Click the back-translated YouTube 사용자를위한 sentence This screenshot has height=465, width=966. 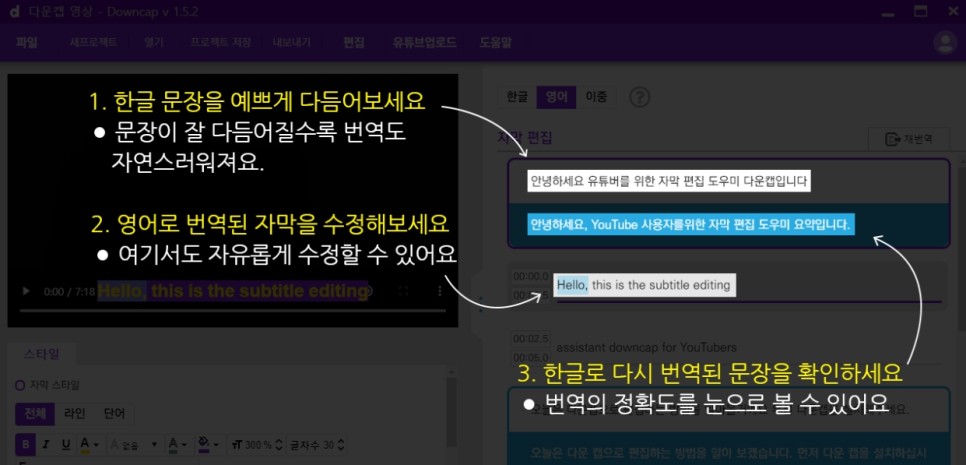pyautogui.click(x=691, y=224)
